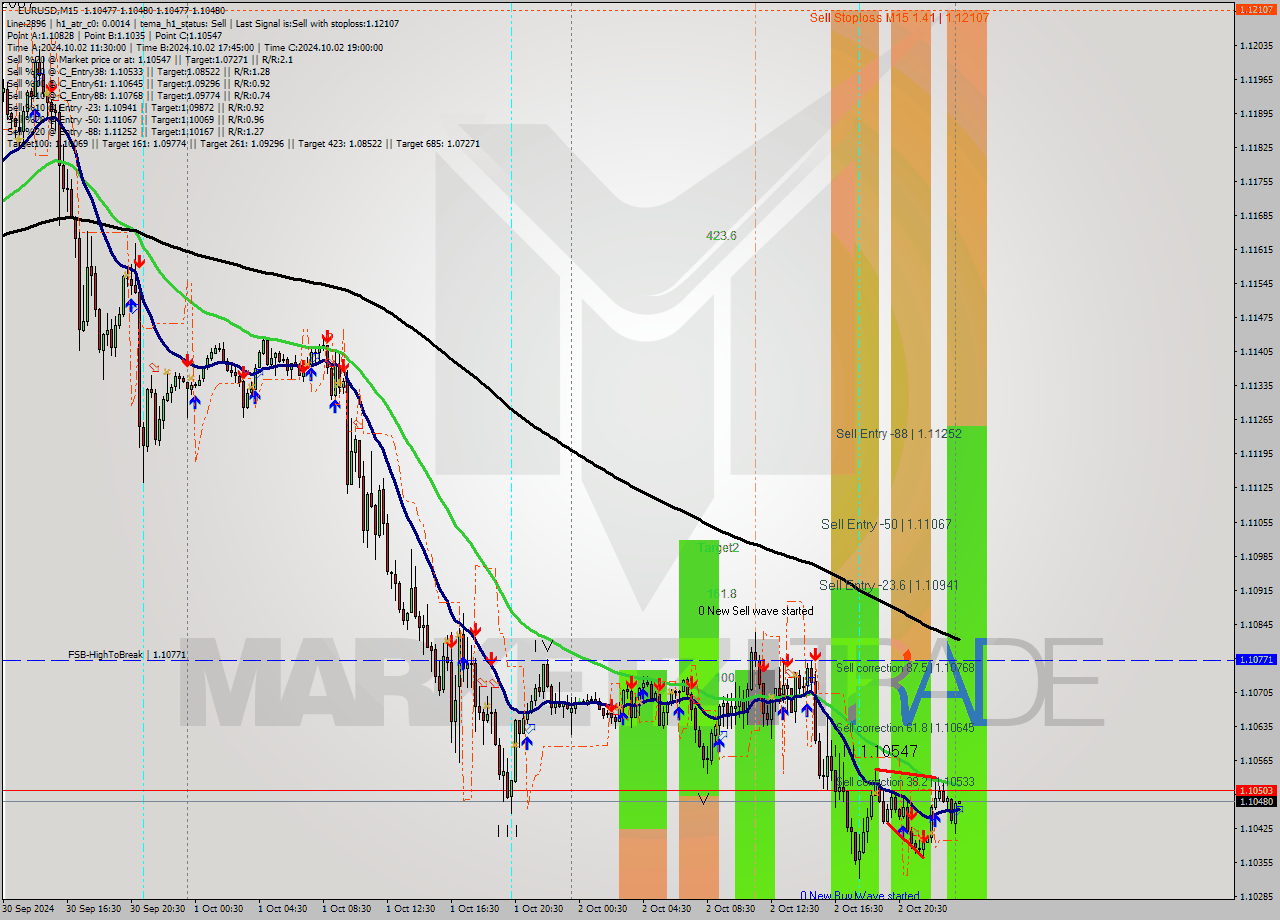Click the '2 Oct 16:30' time axis label
This screenshot has width=1280, height=920.
[858, 909]
